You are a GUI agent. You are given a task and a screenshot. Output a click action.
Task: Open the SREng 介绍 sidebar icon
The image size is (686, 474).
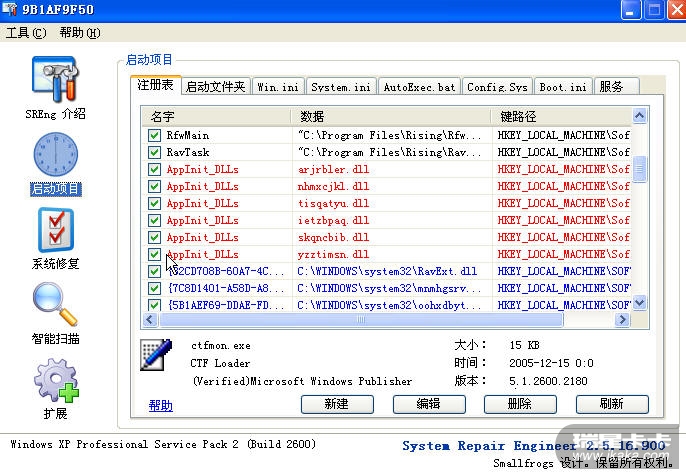55,79
